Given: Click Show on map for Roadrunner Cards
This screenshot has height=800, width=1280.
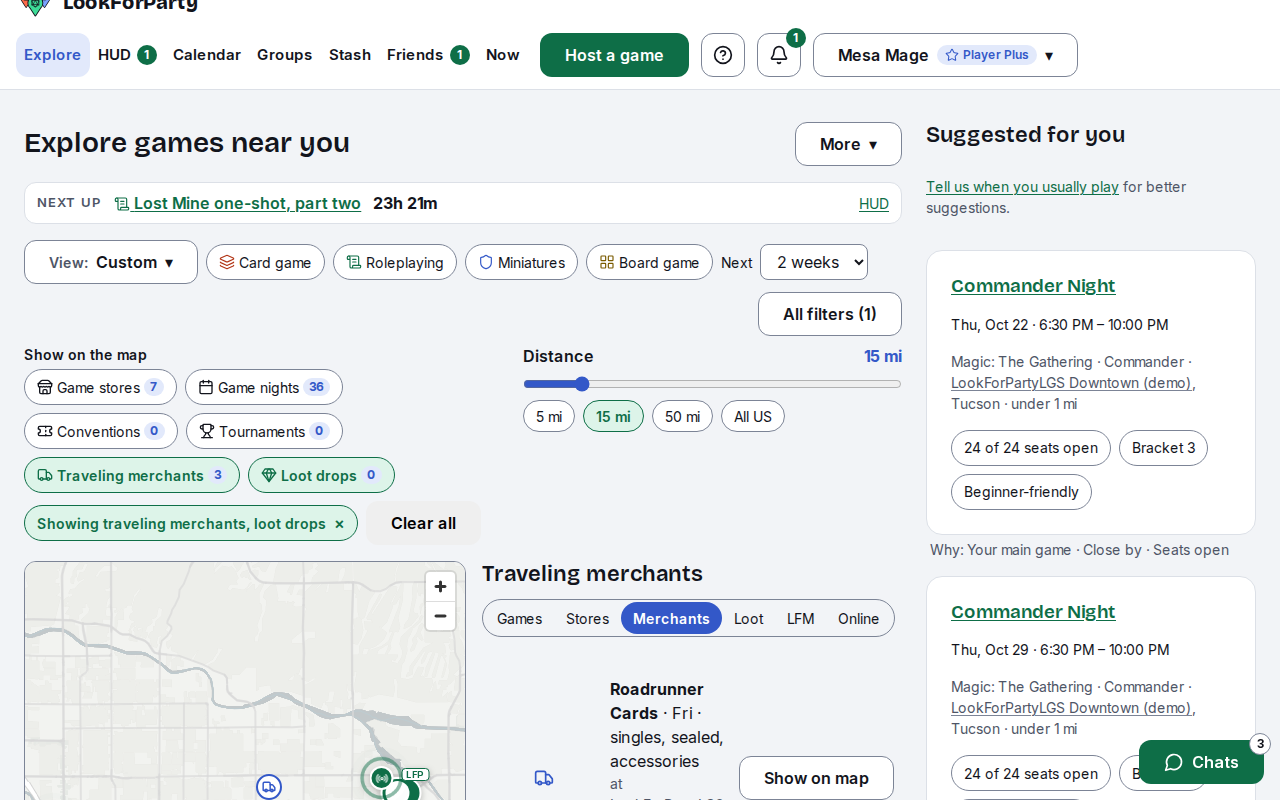Looking at the screenshot, I should point(816,778).
